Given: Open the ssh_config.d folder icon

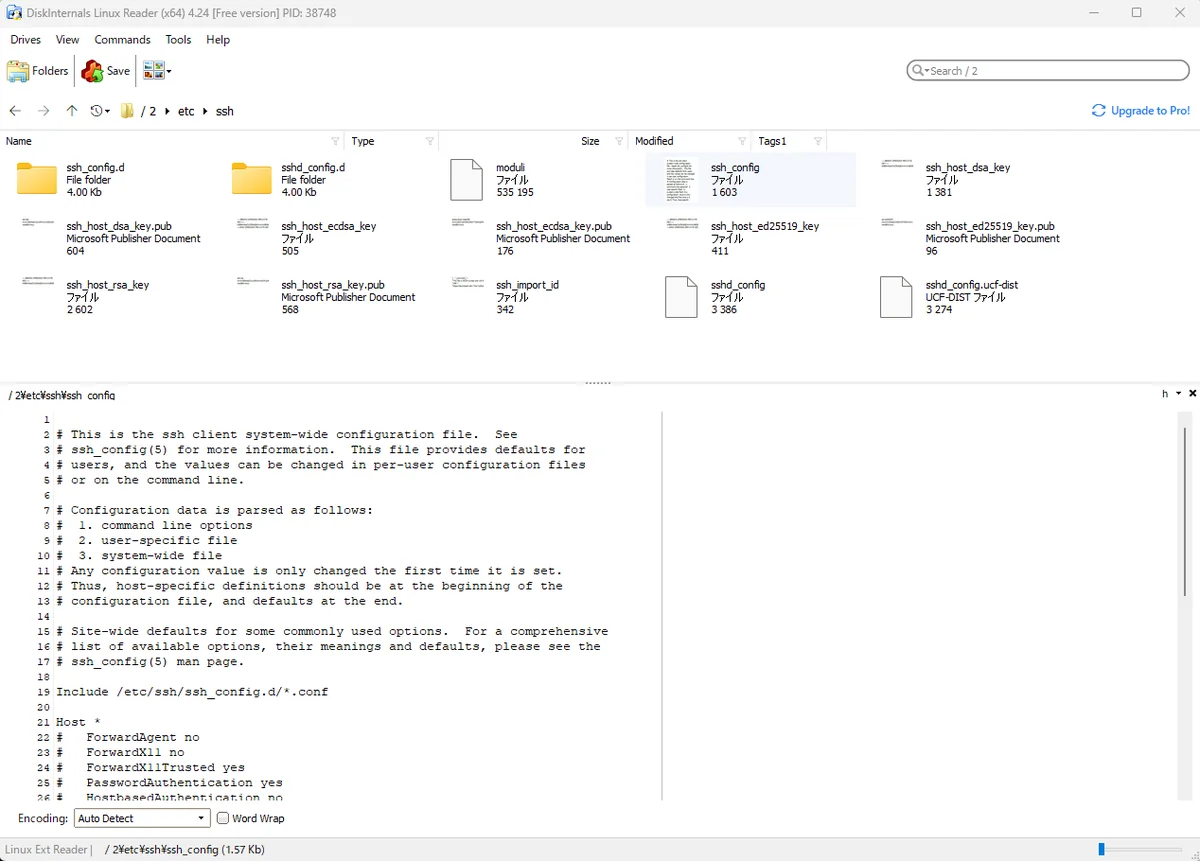Looking at the screenshot, I should click(37, 180).
